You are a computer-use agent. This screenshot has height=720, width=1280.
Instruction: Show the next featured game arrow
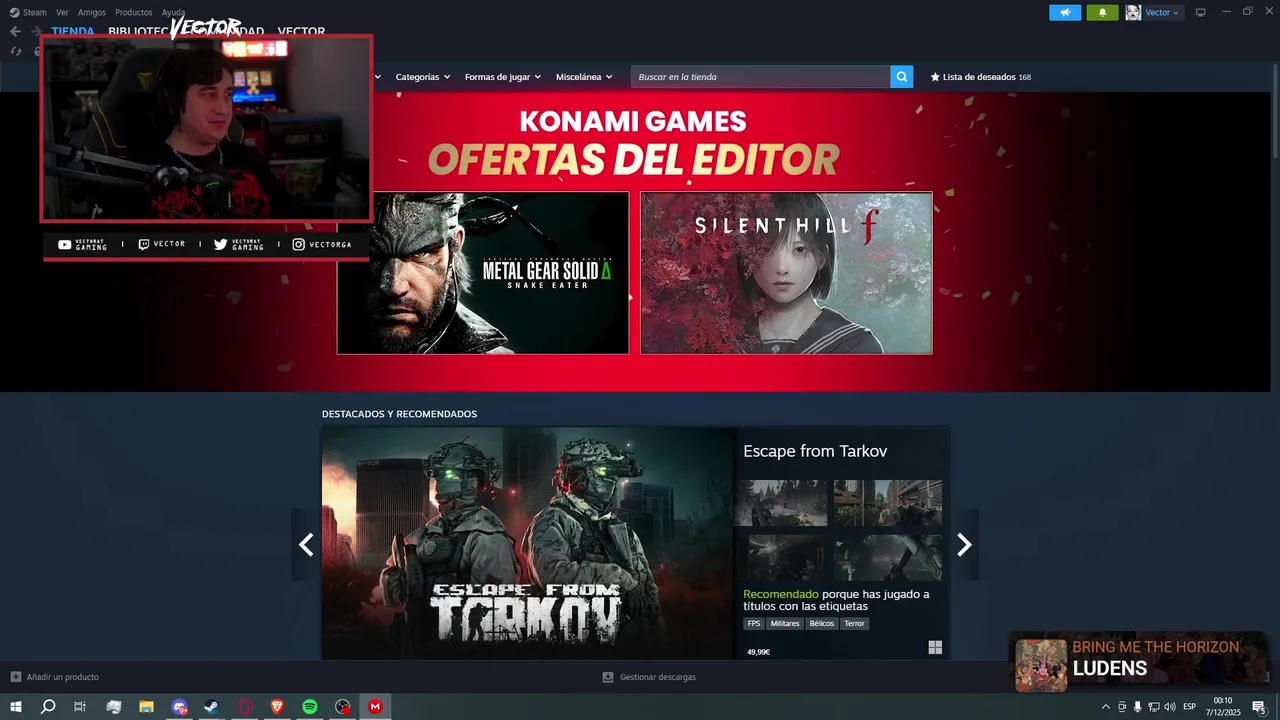964,545
